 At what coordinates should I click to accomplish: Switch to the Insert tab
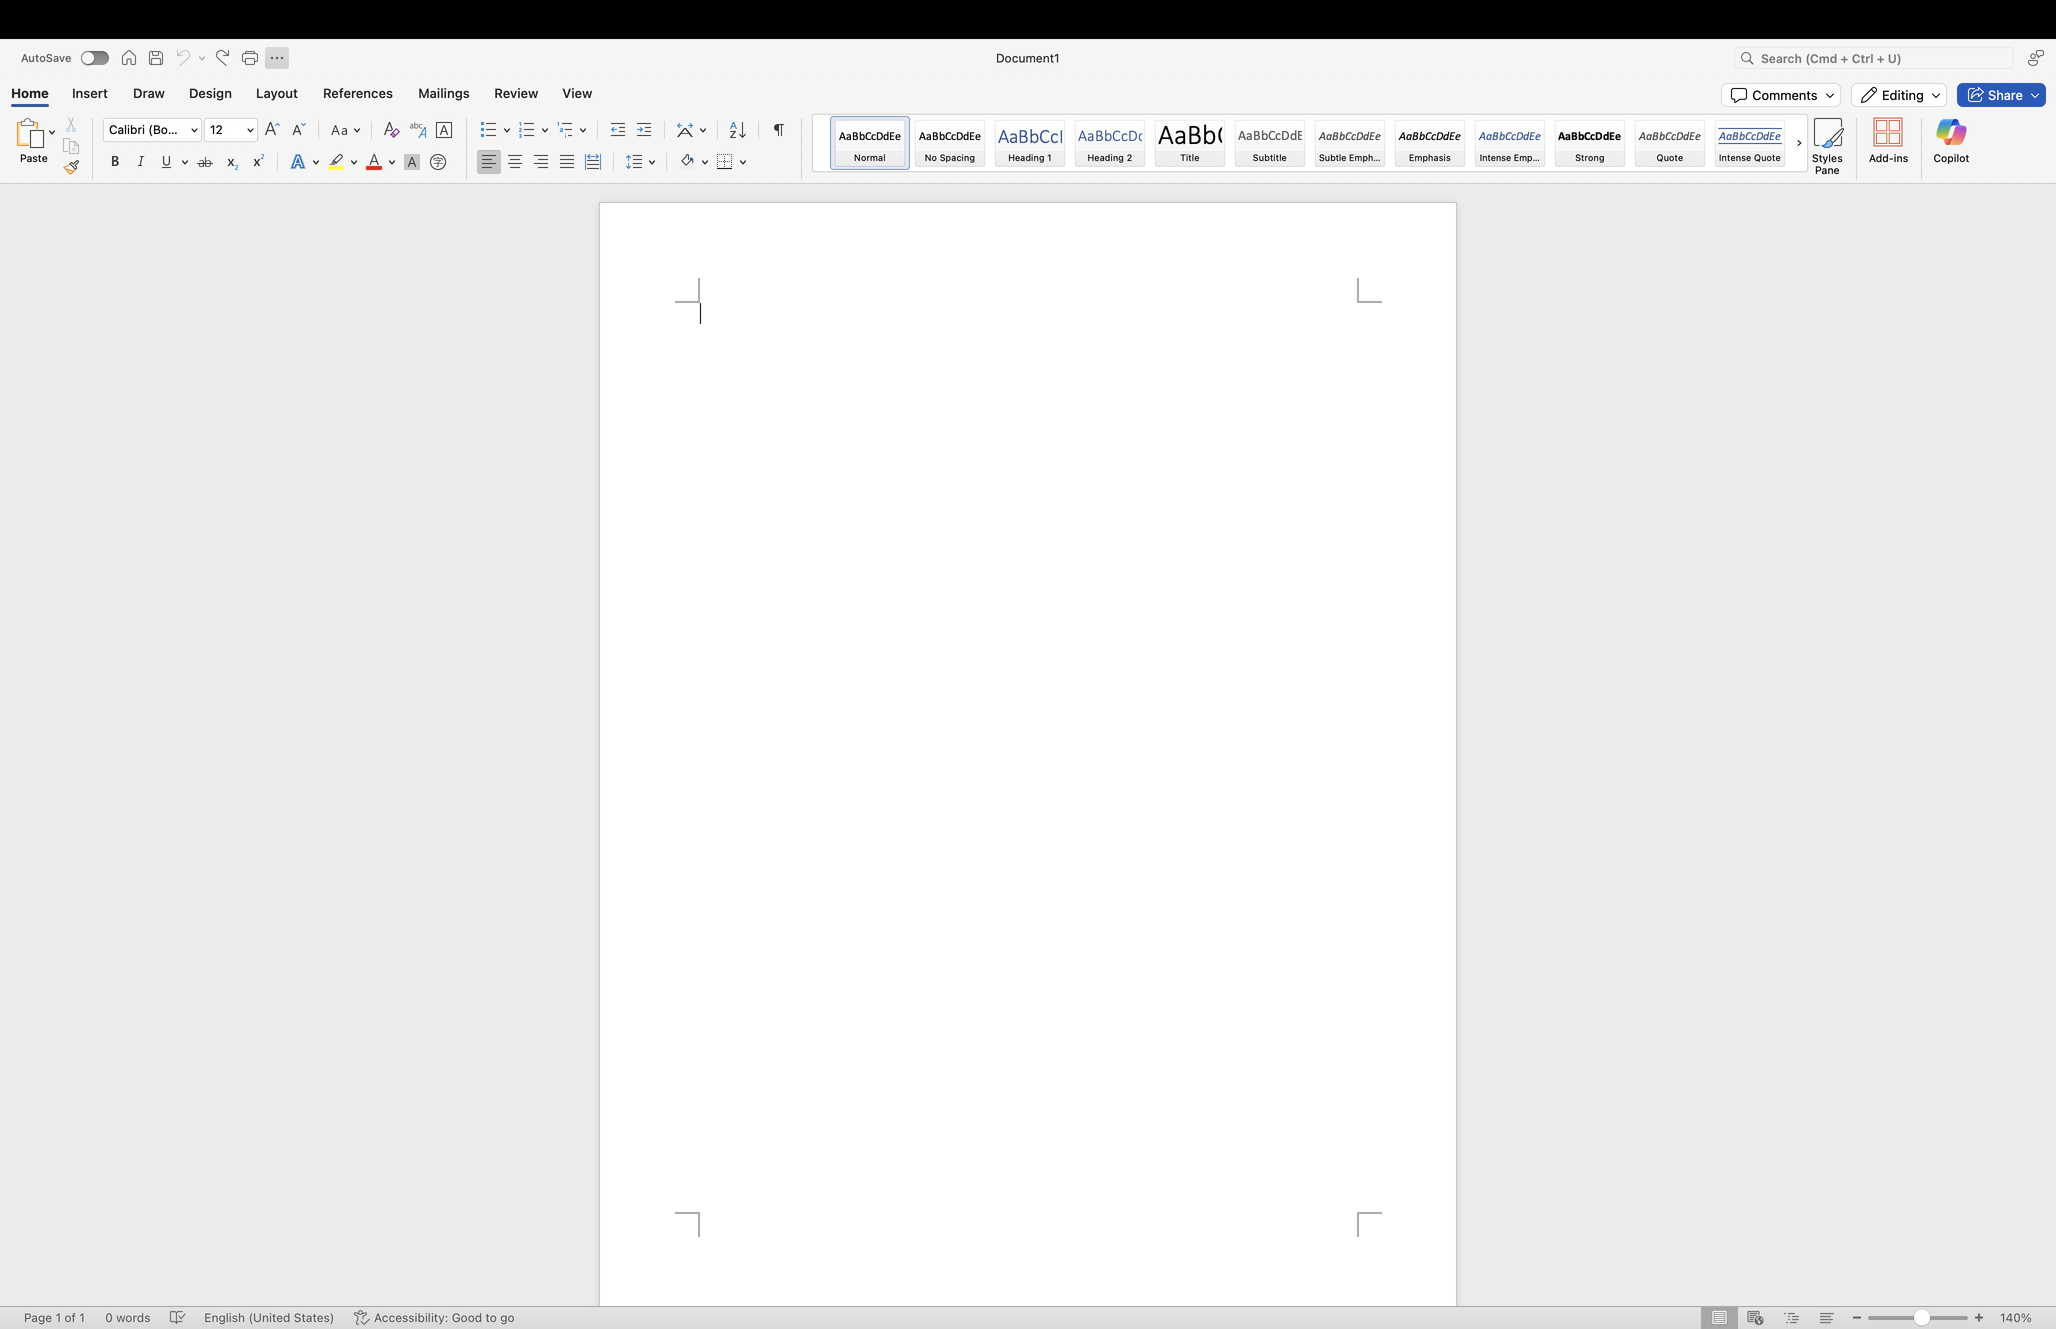coord(90,93)
